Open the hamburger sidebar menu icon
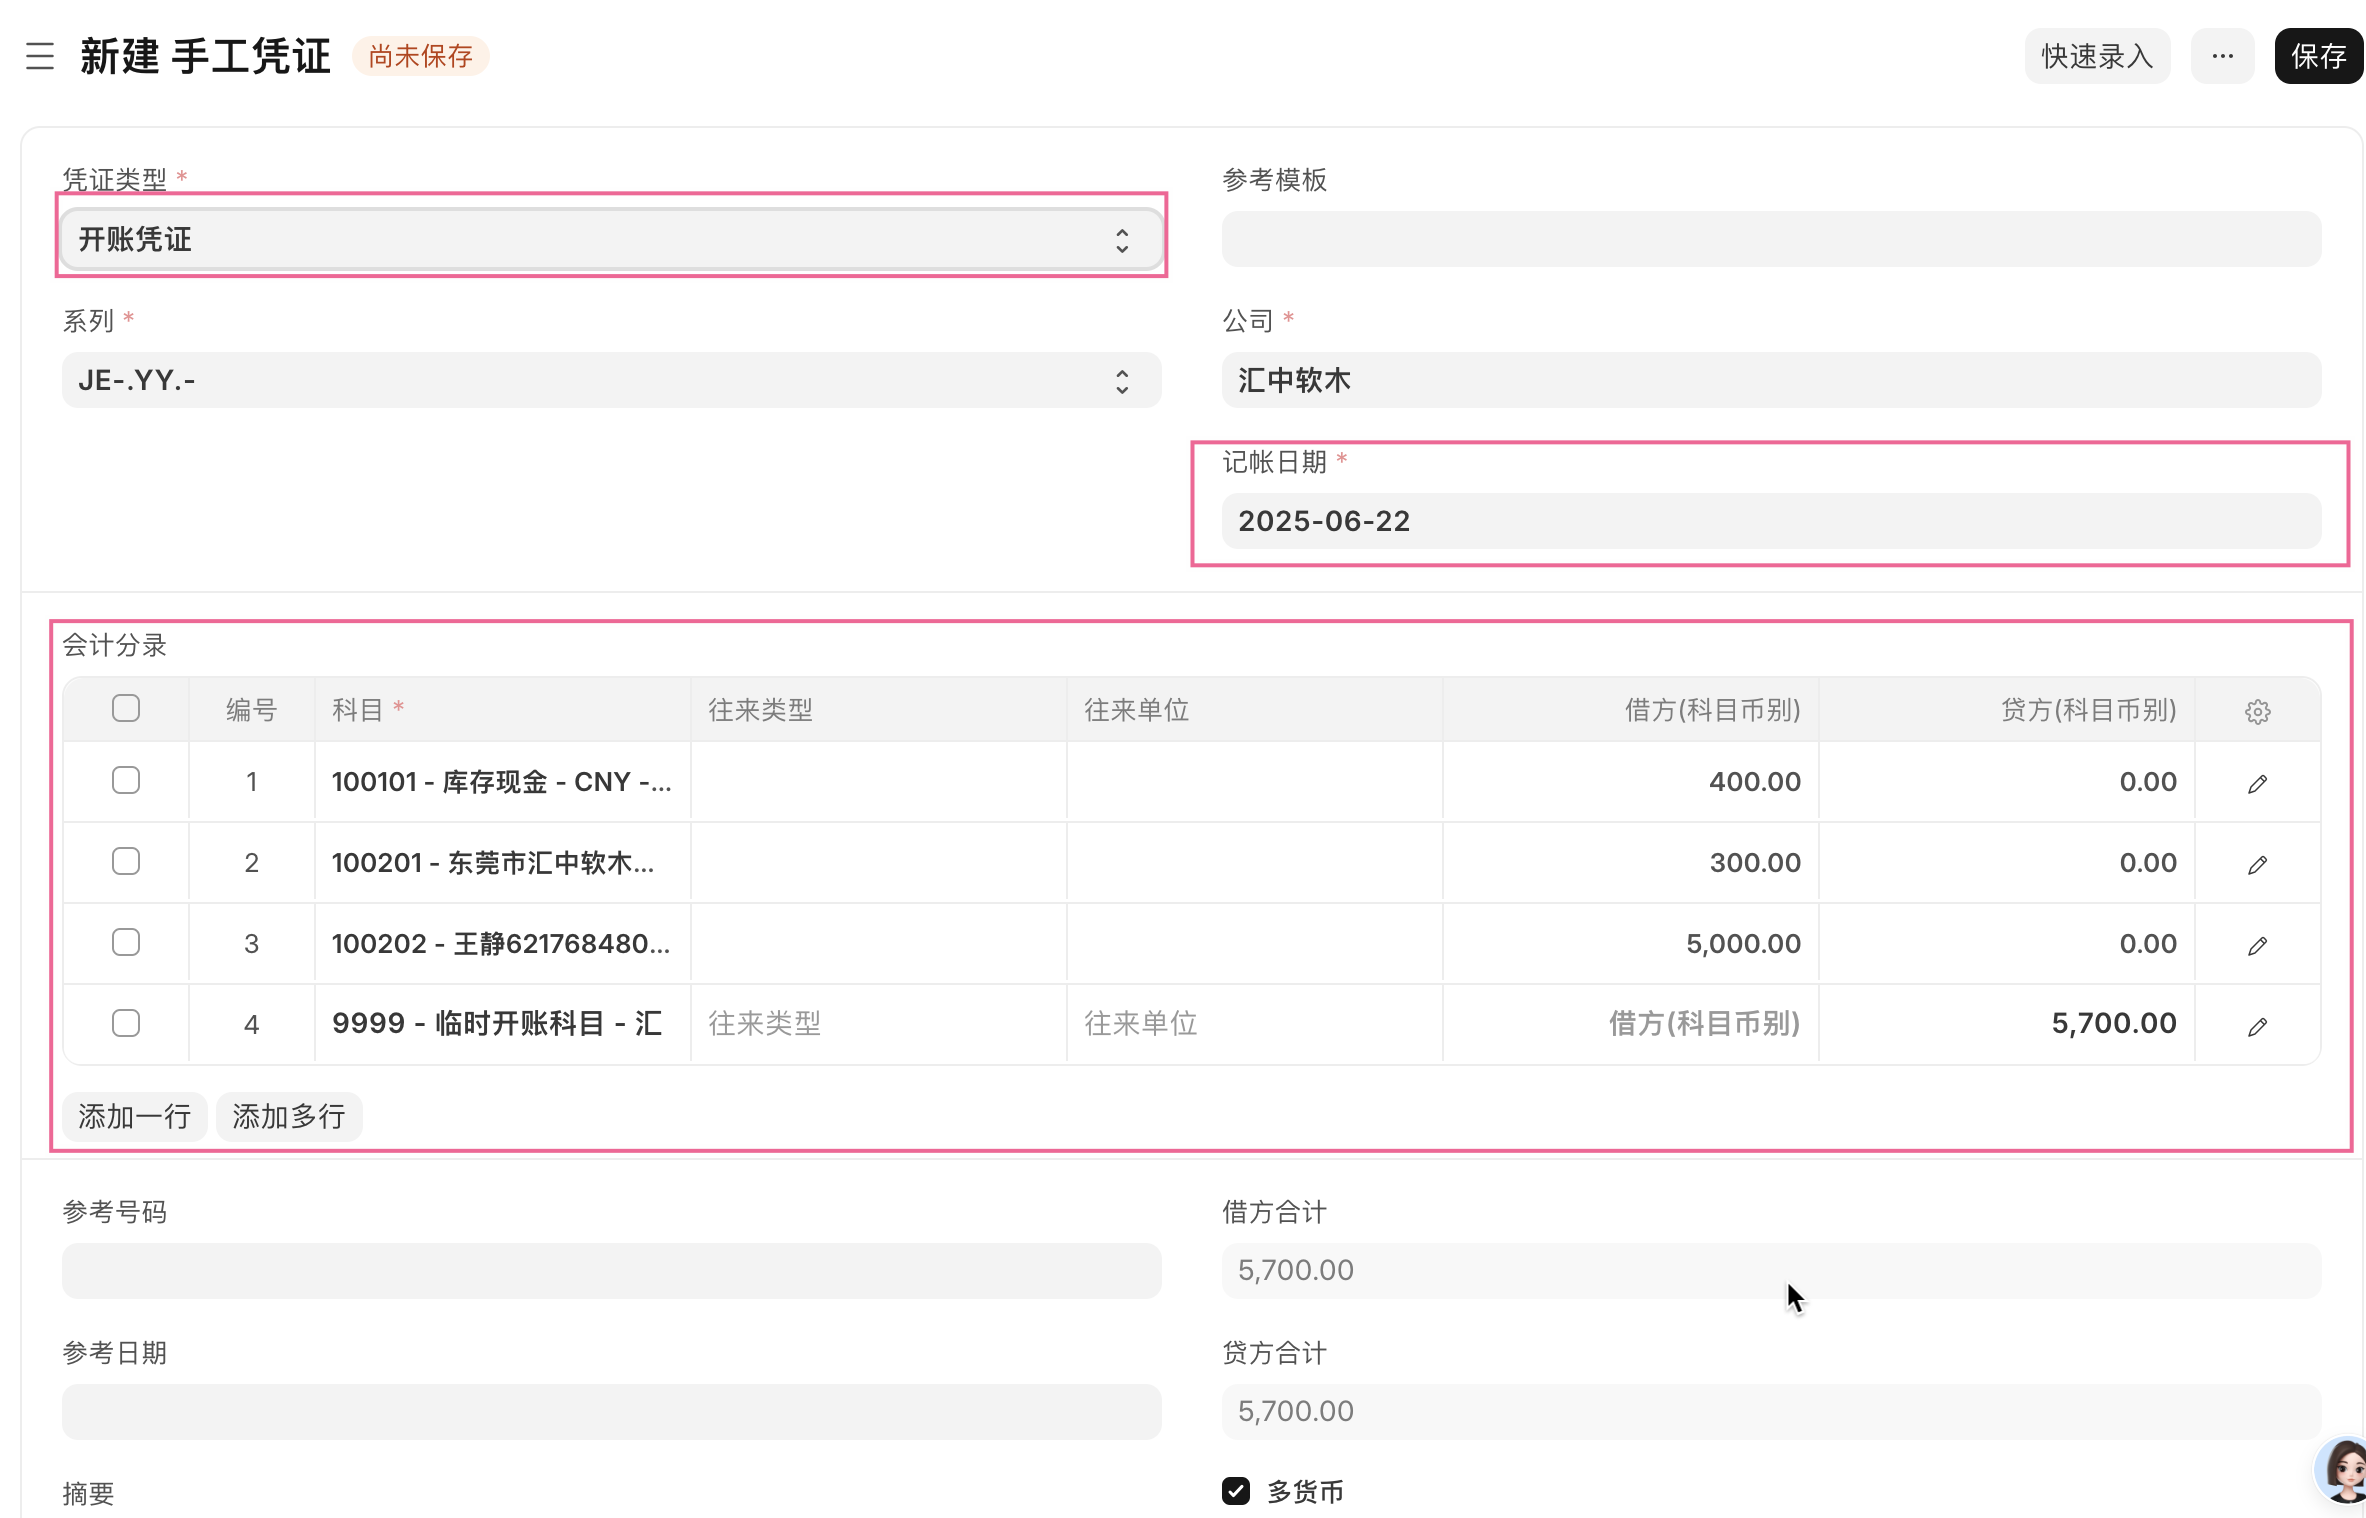 click(x=40, y=56)
